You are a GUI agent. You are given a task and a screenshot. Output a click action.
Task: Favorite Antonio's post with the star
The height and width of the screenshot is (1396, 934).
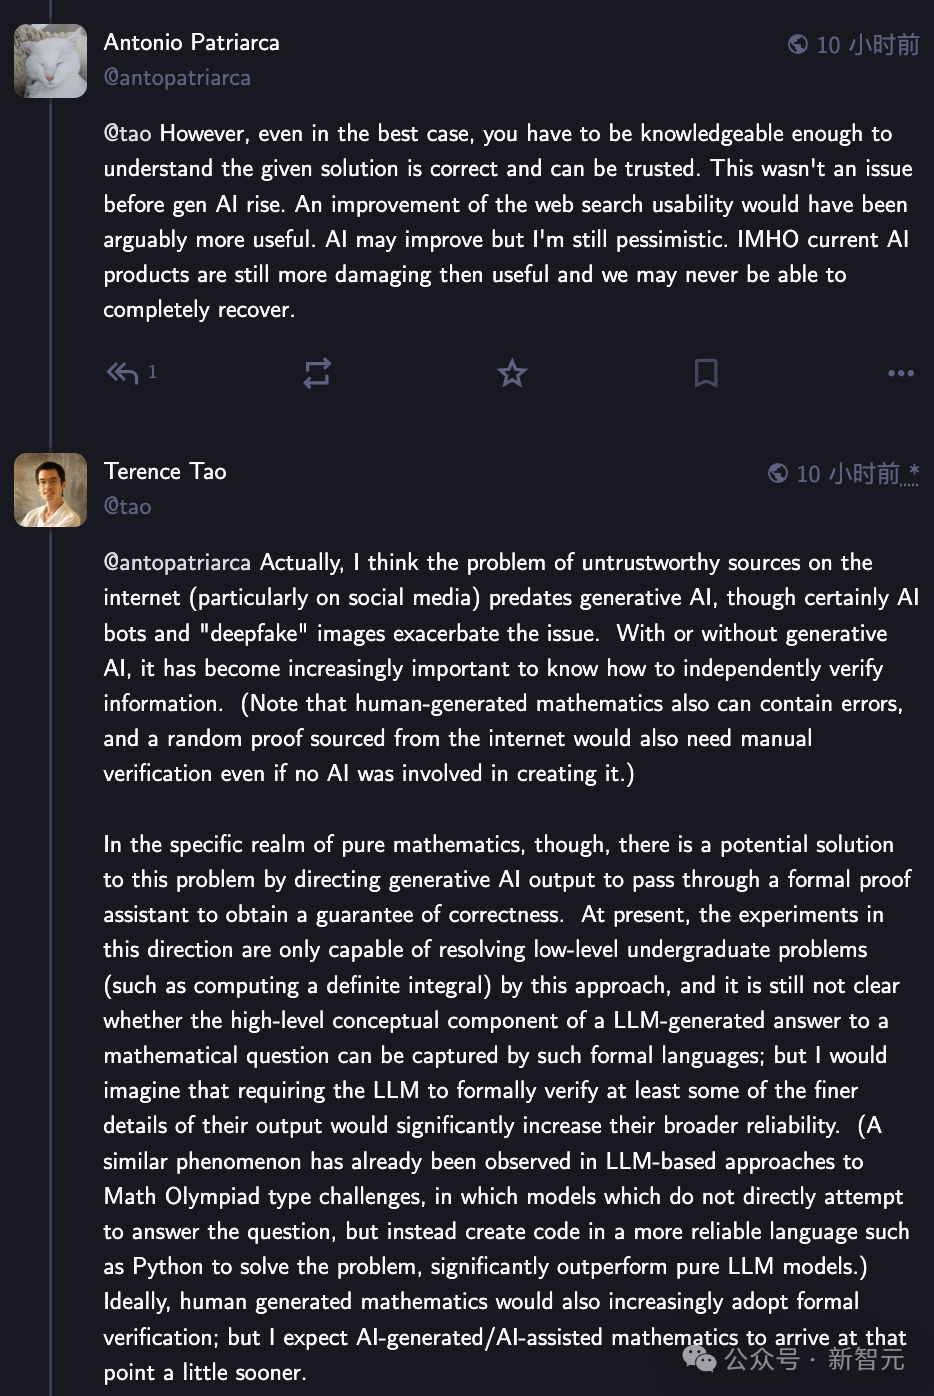tap(512, 373)
